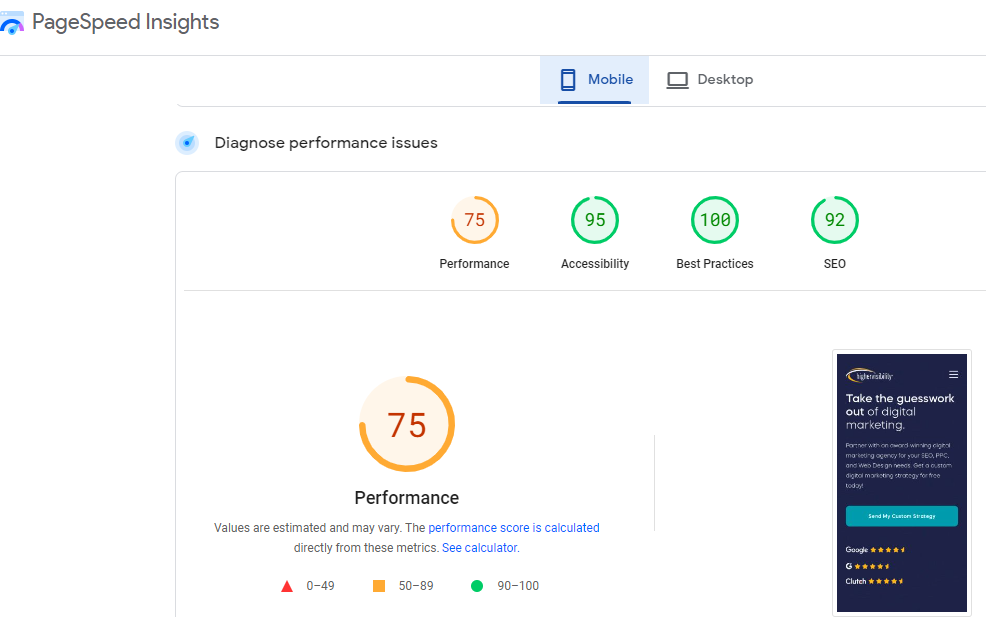Click the PageSpeed Insights logo icon
The width and height of the screenshot is (986, 617).
pyautogui.click(x=13, y=21)
